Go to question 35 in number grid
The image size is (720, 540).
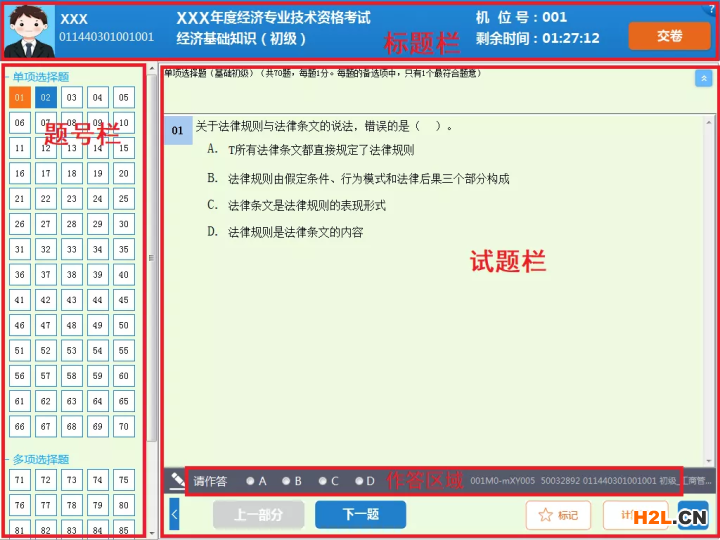coord(124,249)
